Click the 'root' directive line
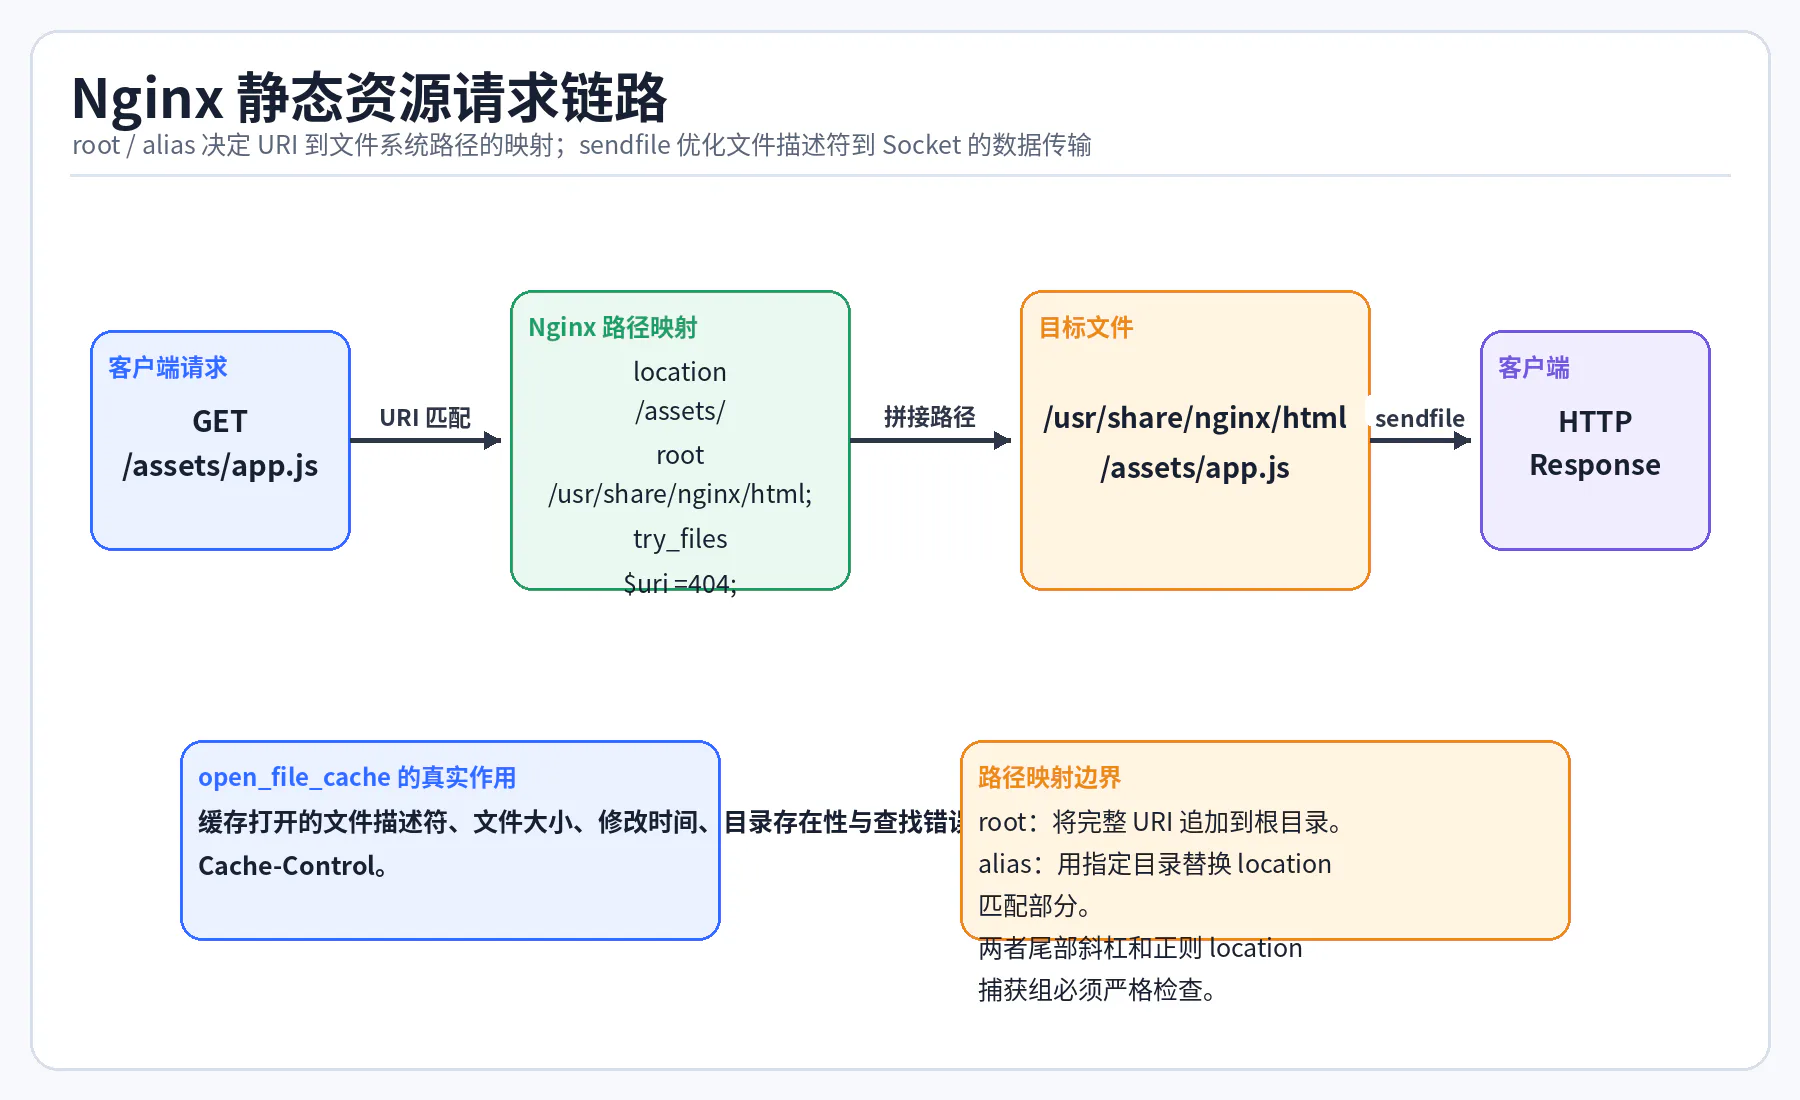1800x1100 pixels. tap(680, 455)
